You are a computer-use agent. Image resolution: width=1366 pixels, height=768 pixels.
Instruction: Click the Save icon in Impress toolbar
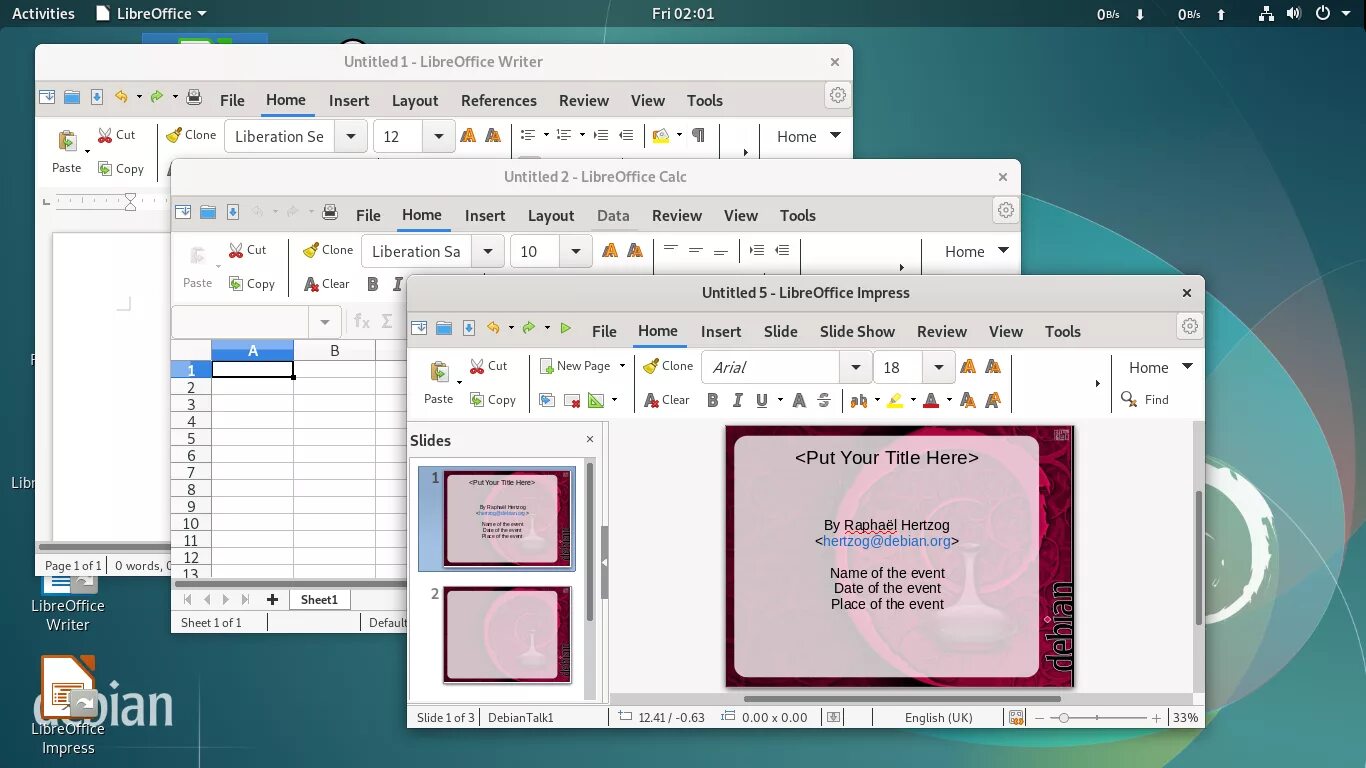[x=469, y=328]
